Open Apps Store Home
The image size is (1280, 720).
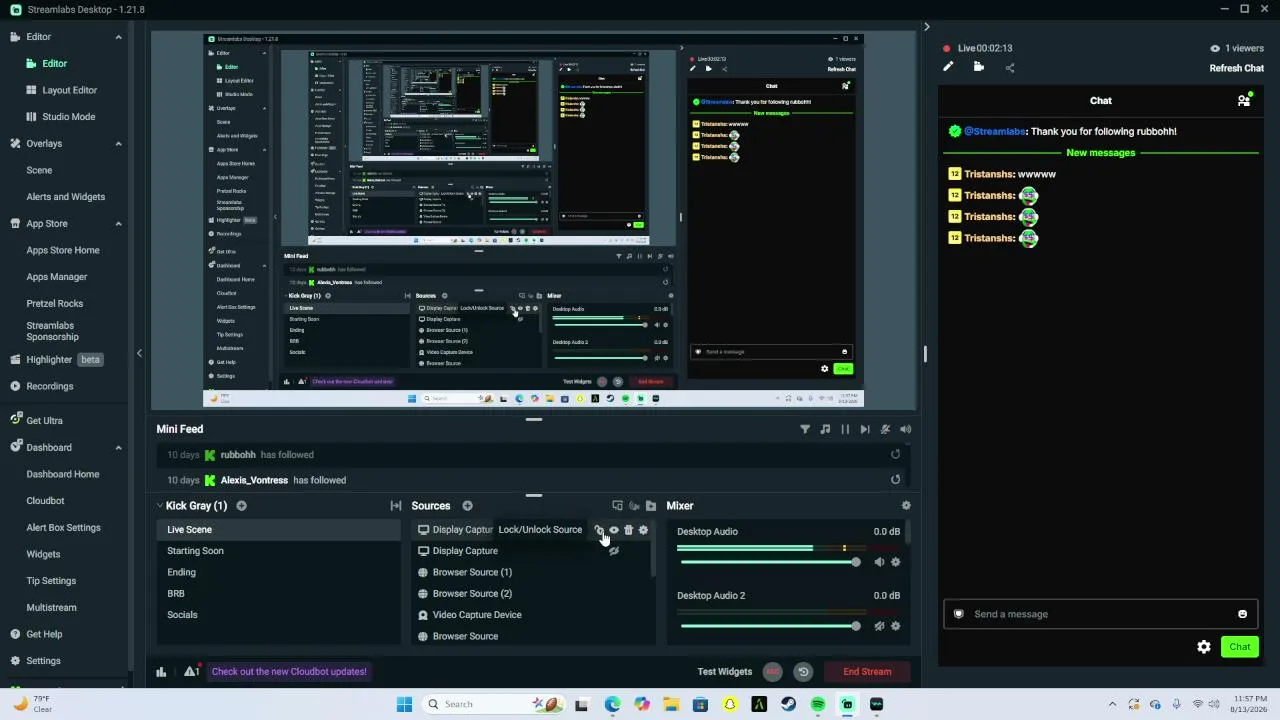coord(63,250)
